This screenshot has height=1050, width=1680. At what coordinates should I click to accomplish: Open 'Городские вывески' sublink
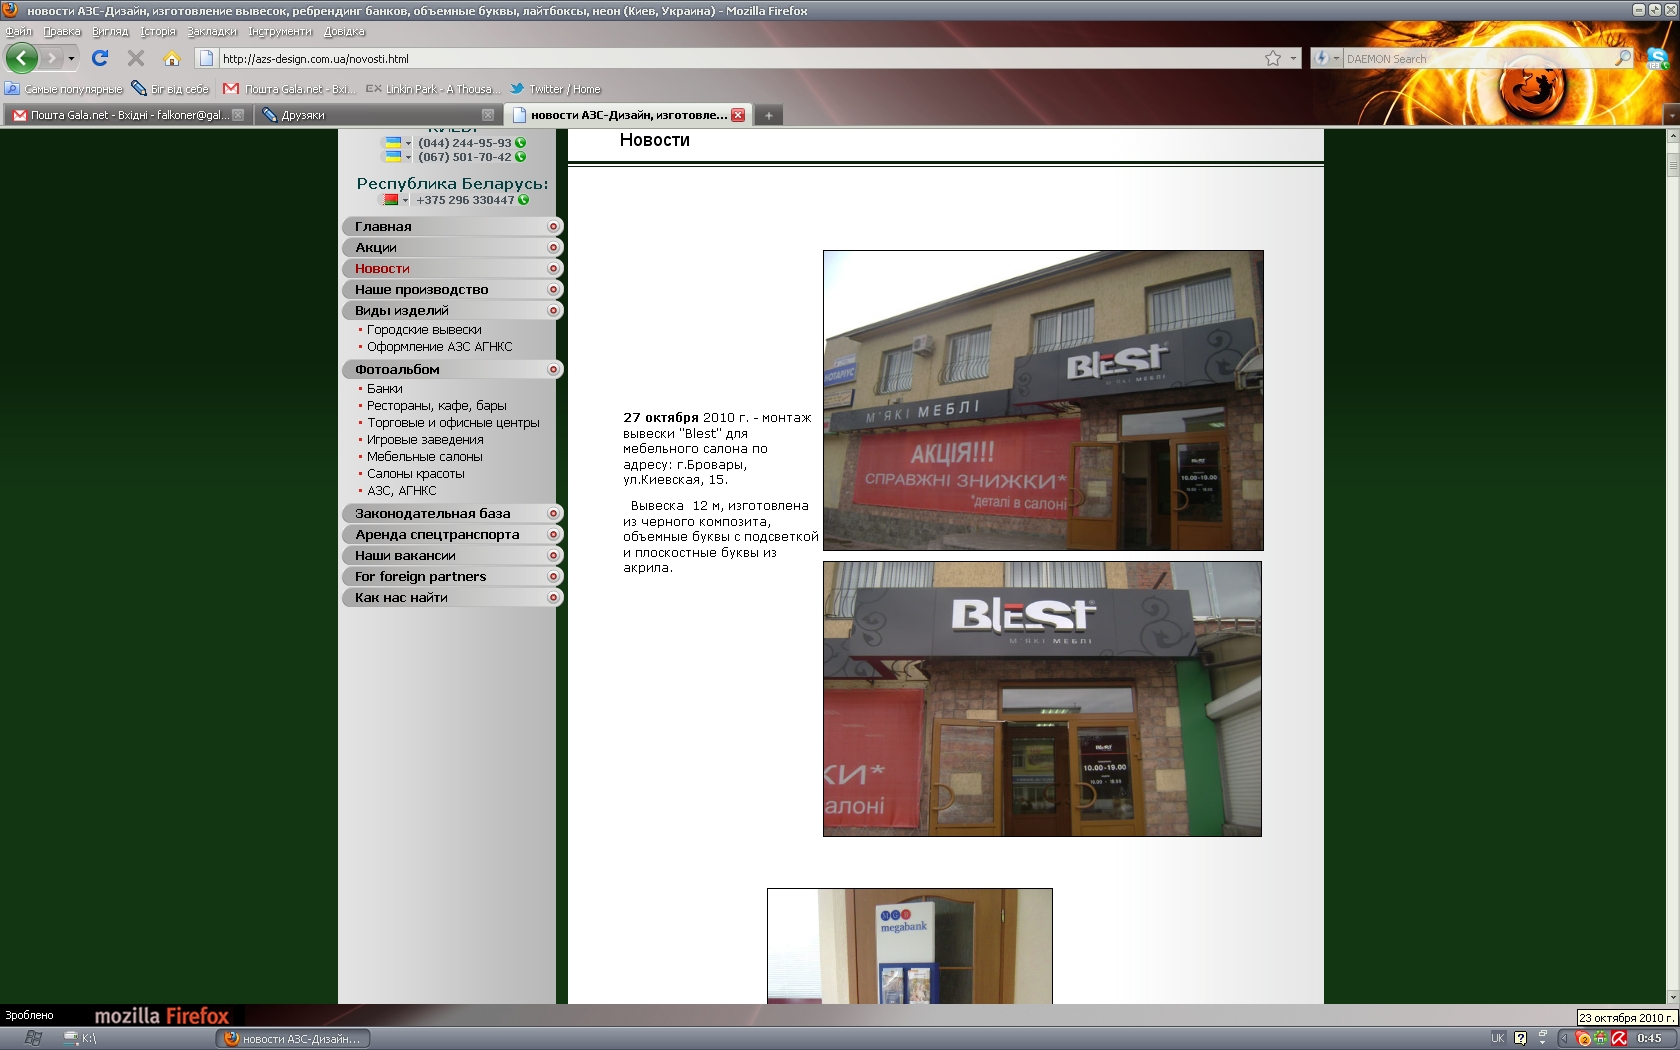[x=424, y=330]
